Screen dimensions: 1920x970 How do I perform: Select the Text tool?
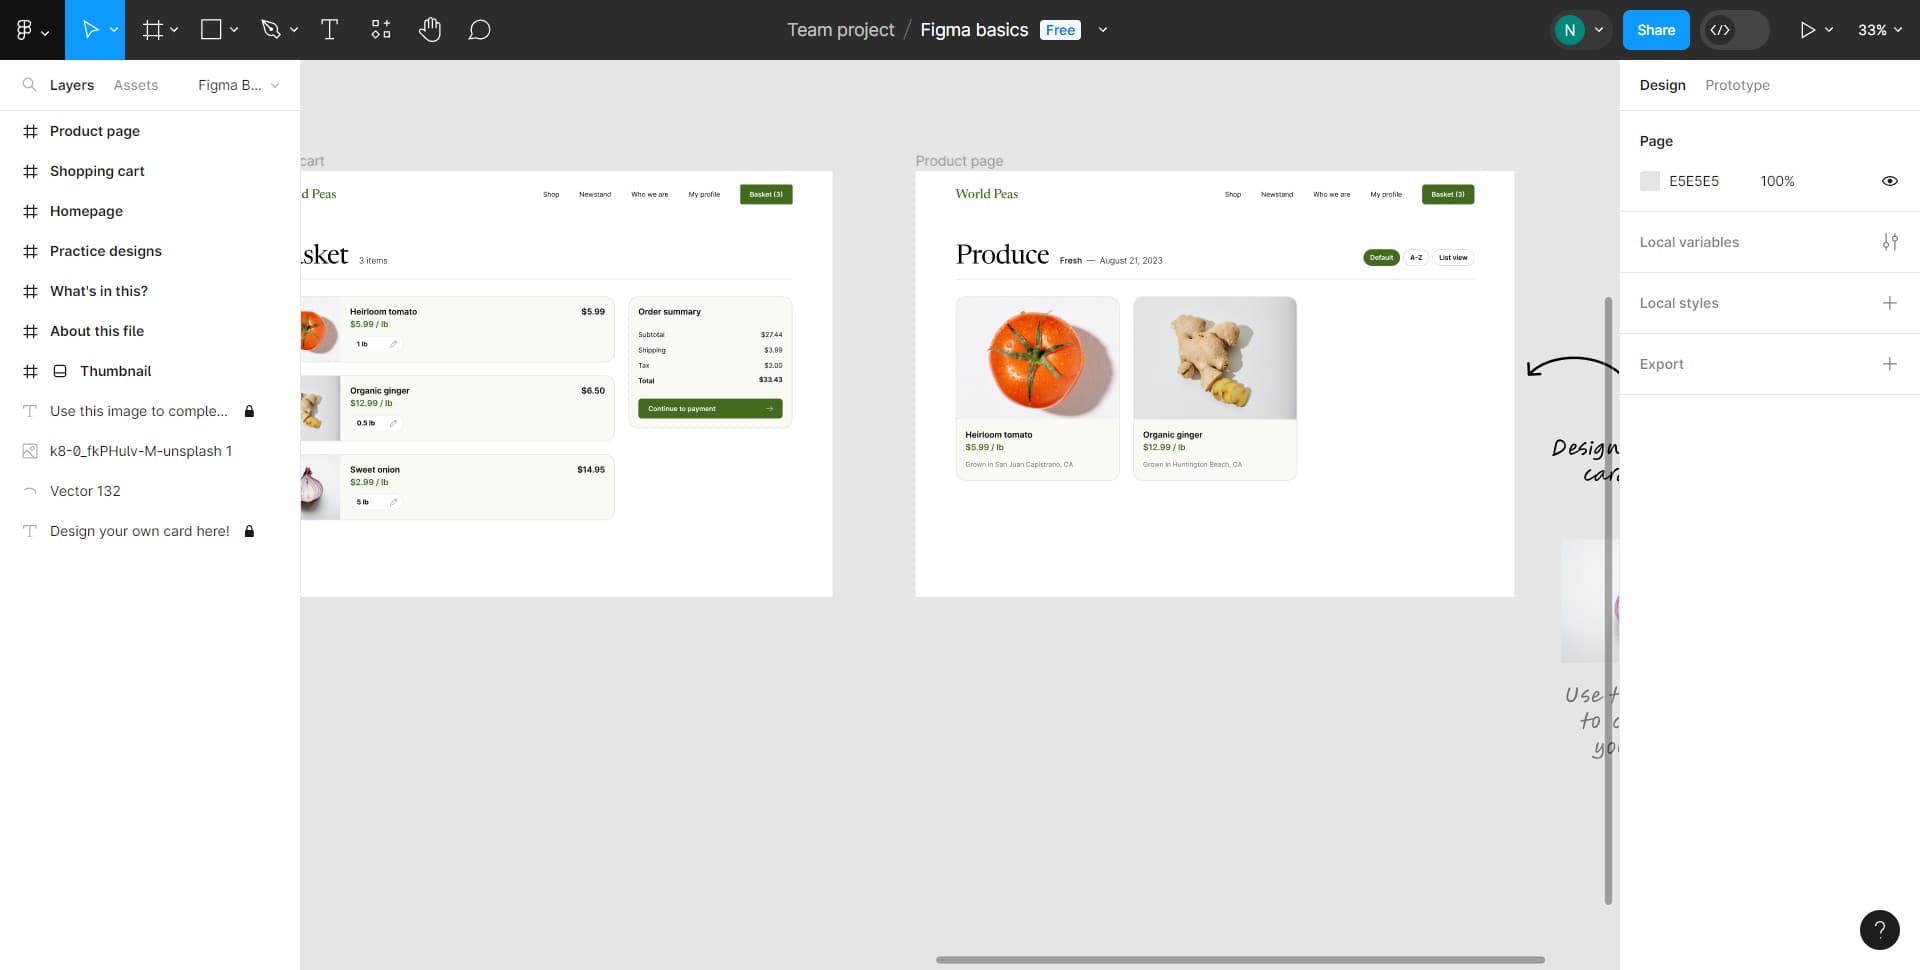(329, 30)
